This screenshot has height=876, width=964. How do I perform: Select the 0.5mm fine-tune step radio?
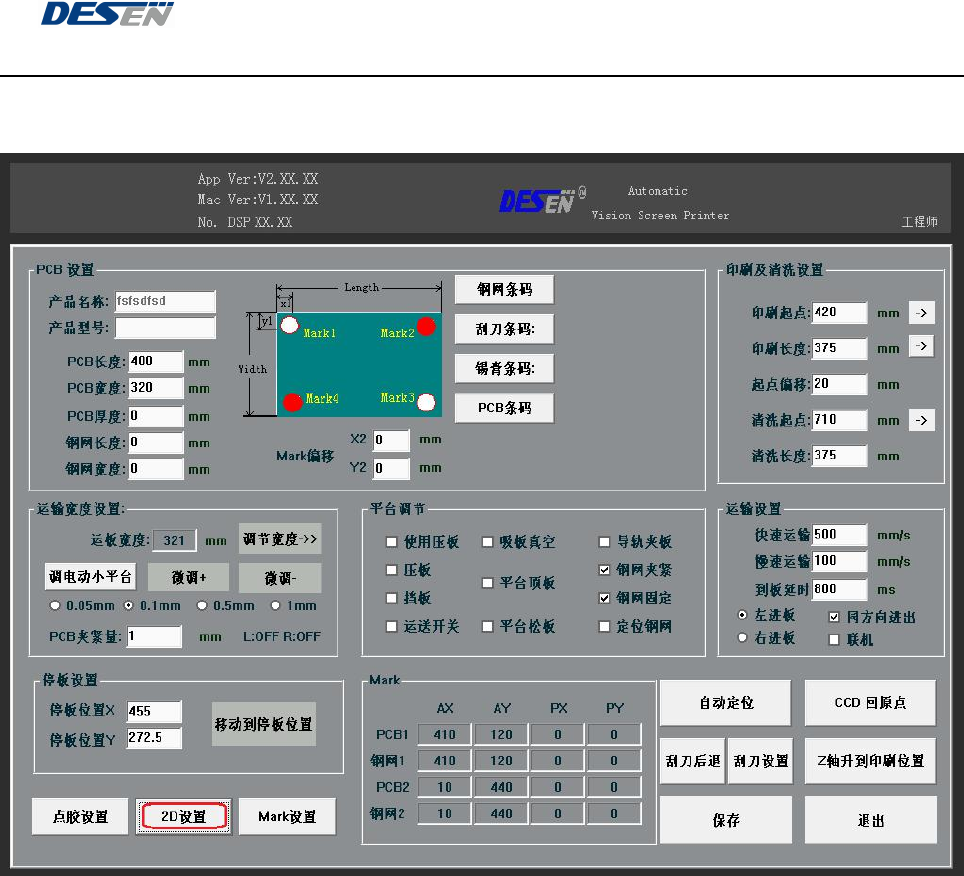point(202,606)
